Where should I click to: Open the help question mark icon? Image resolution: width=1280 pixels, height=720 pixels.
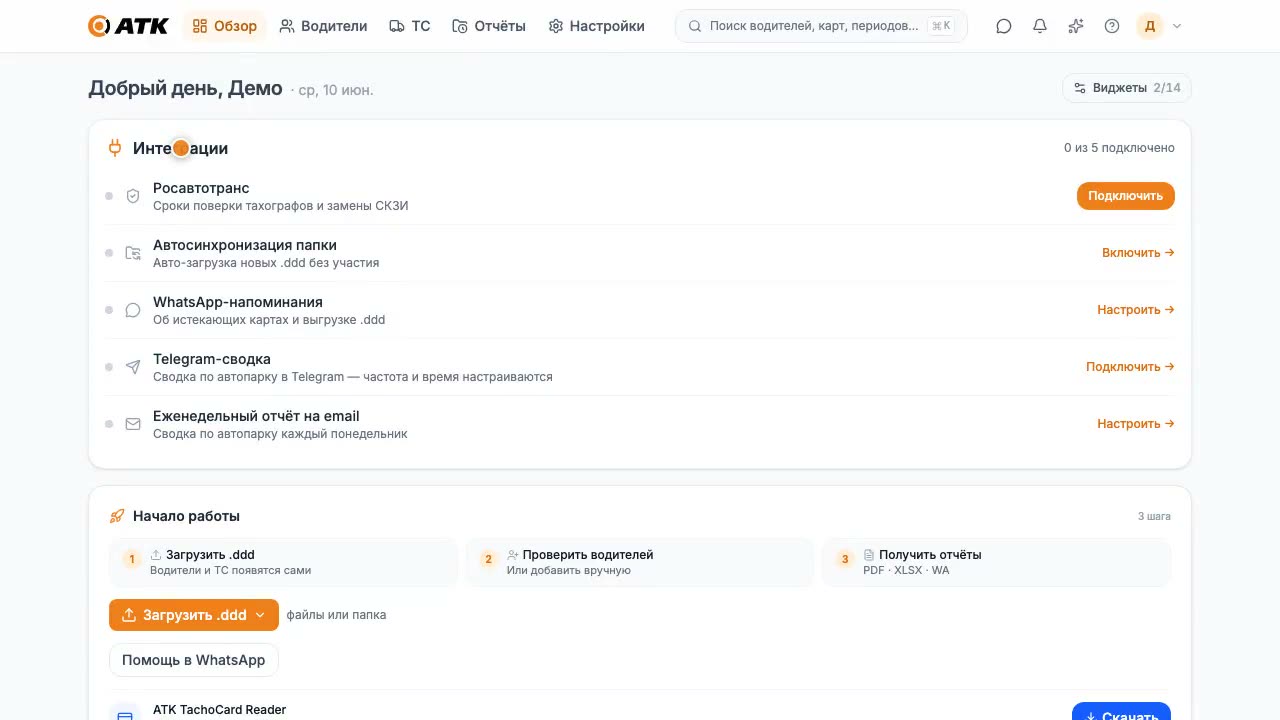coord(1112,26)
